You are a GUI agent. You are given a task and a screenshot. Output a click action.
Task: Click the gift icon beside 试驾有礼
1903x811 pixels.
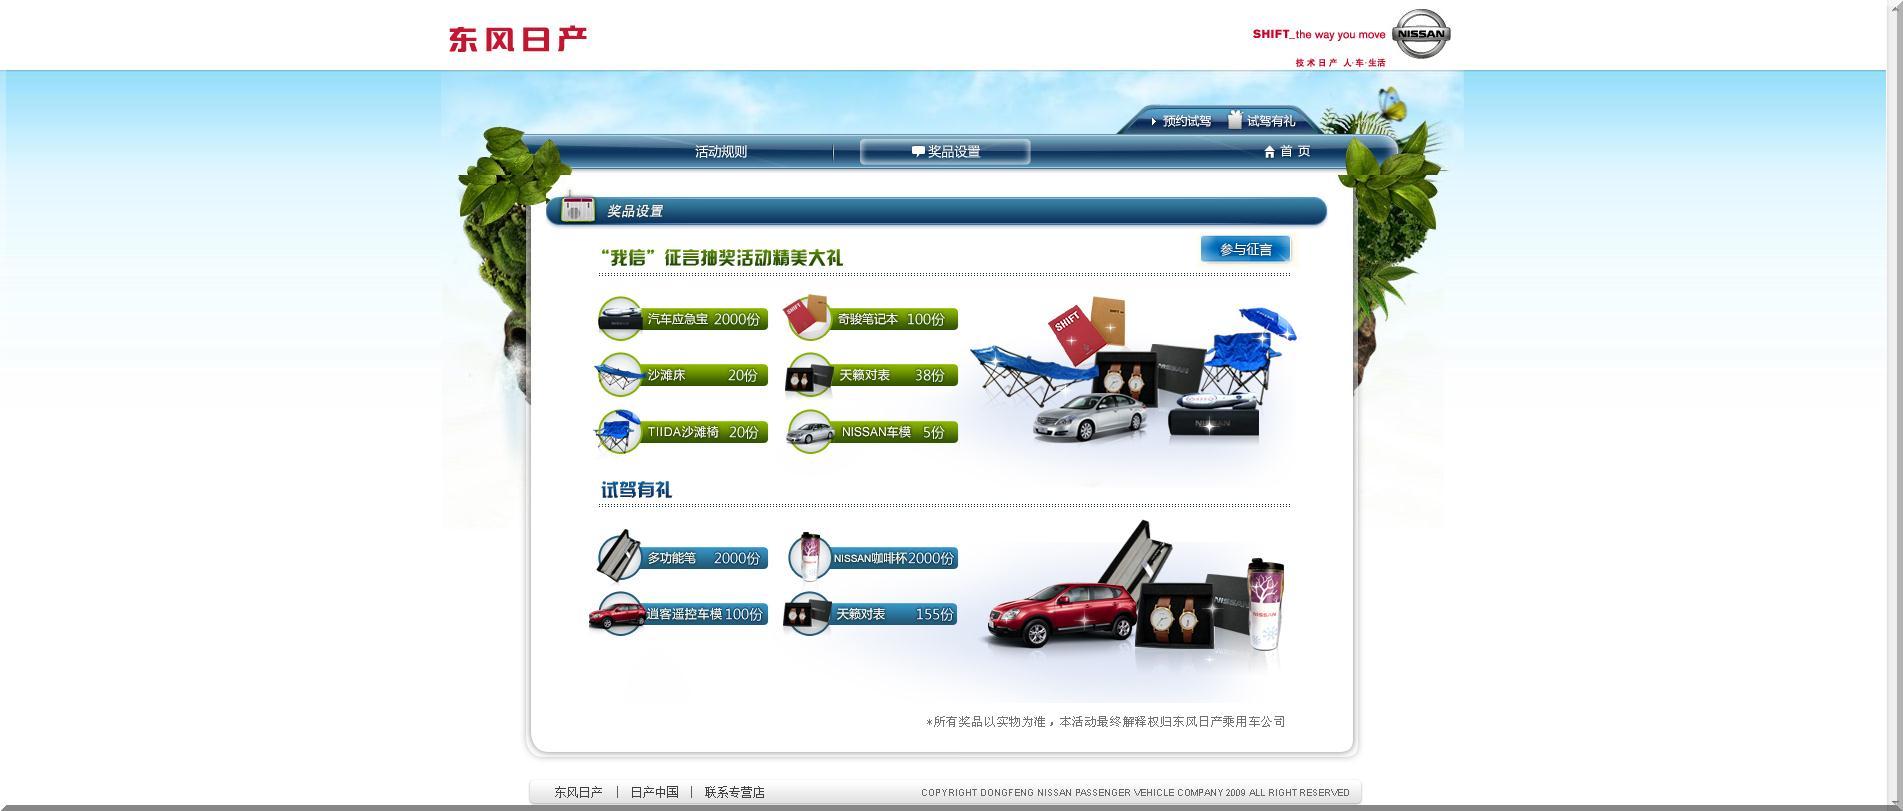(x=1235, y=119)
